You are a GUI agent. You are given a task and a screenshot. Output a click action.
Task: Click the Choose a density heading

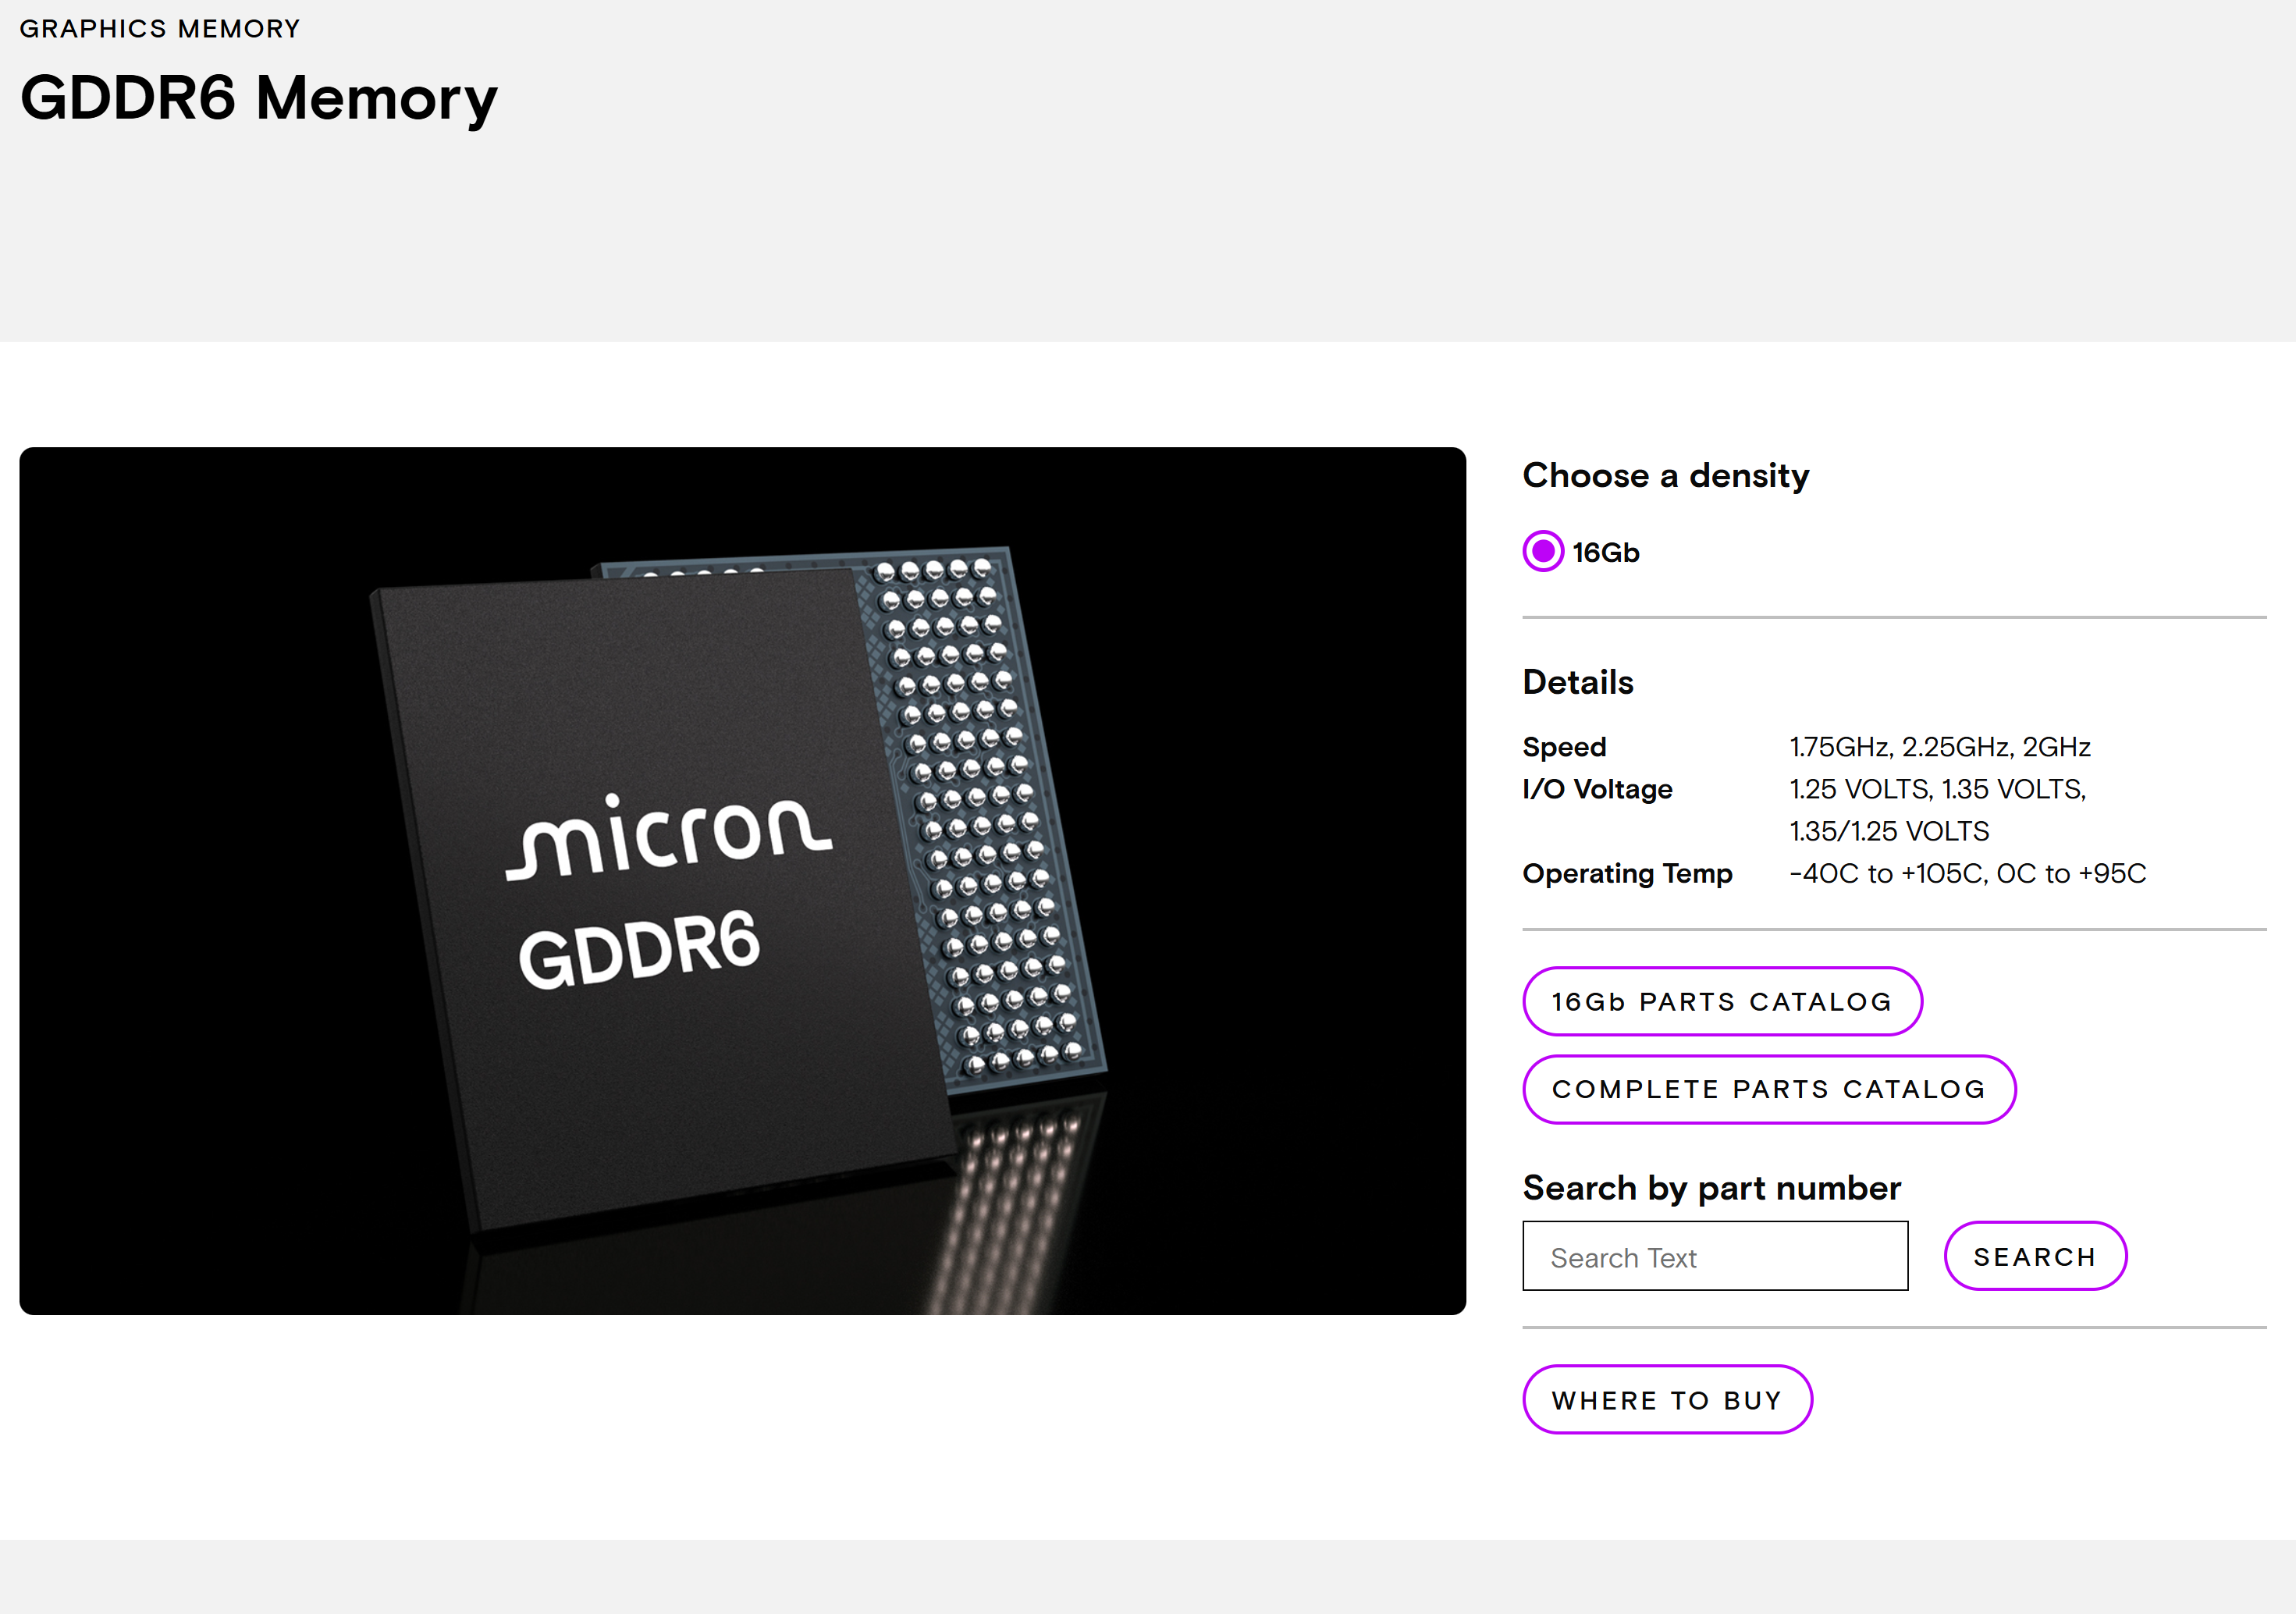coord(1665,475)
